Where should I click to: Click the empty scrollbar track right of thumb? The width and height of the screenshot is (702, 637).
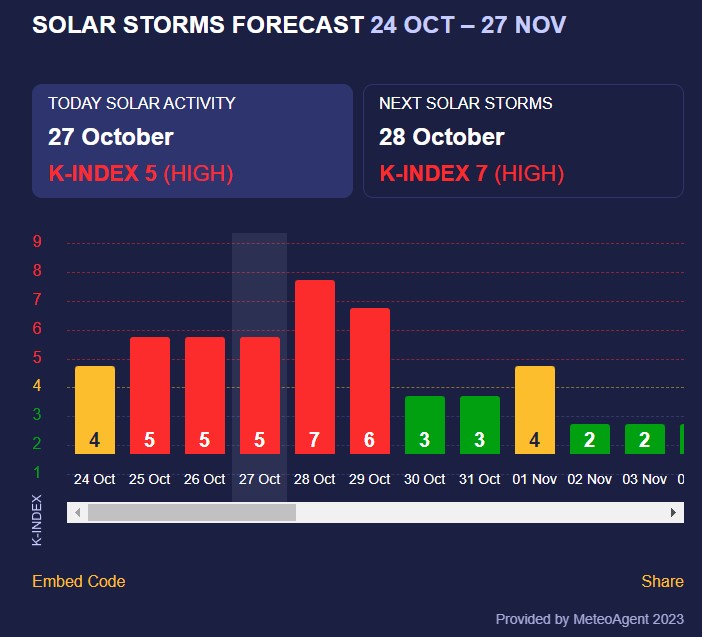pos(480,512)
